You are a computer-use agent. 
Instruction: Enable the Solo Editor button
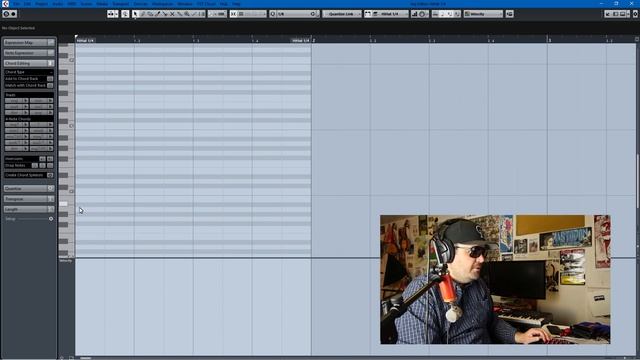pos(6,14)
